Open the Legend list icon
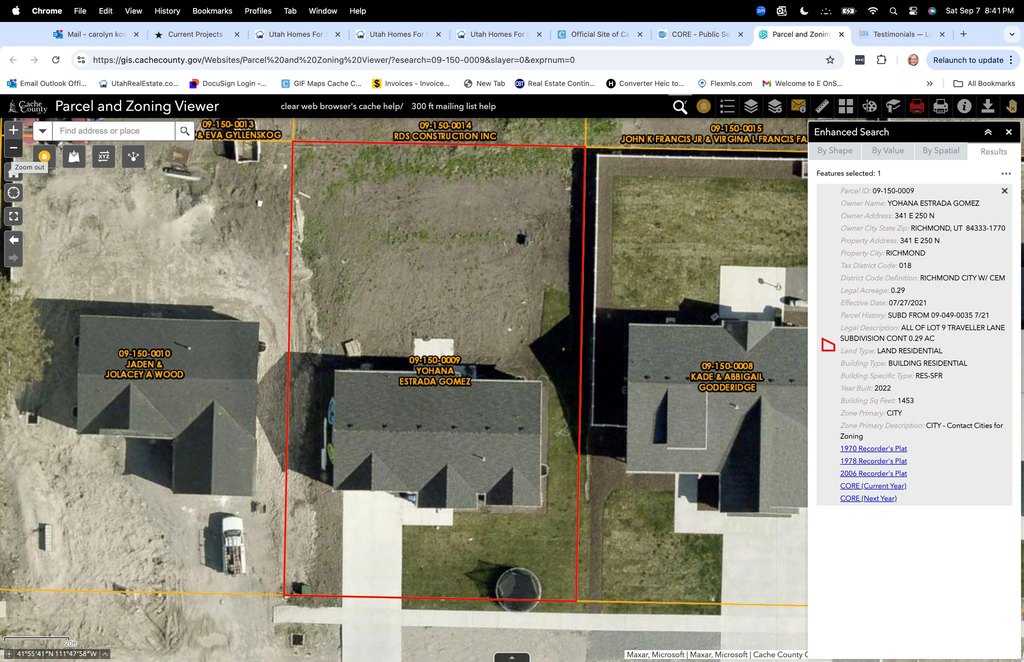This screenshot has width=1024, height=662. click(x=727, y=106)
